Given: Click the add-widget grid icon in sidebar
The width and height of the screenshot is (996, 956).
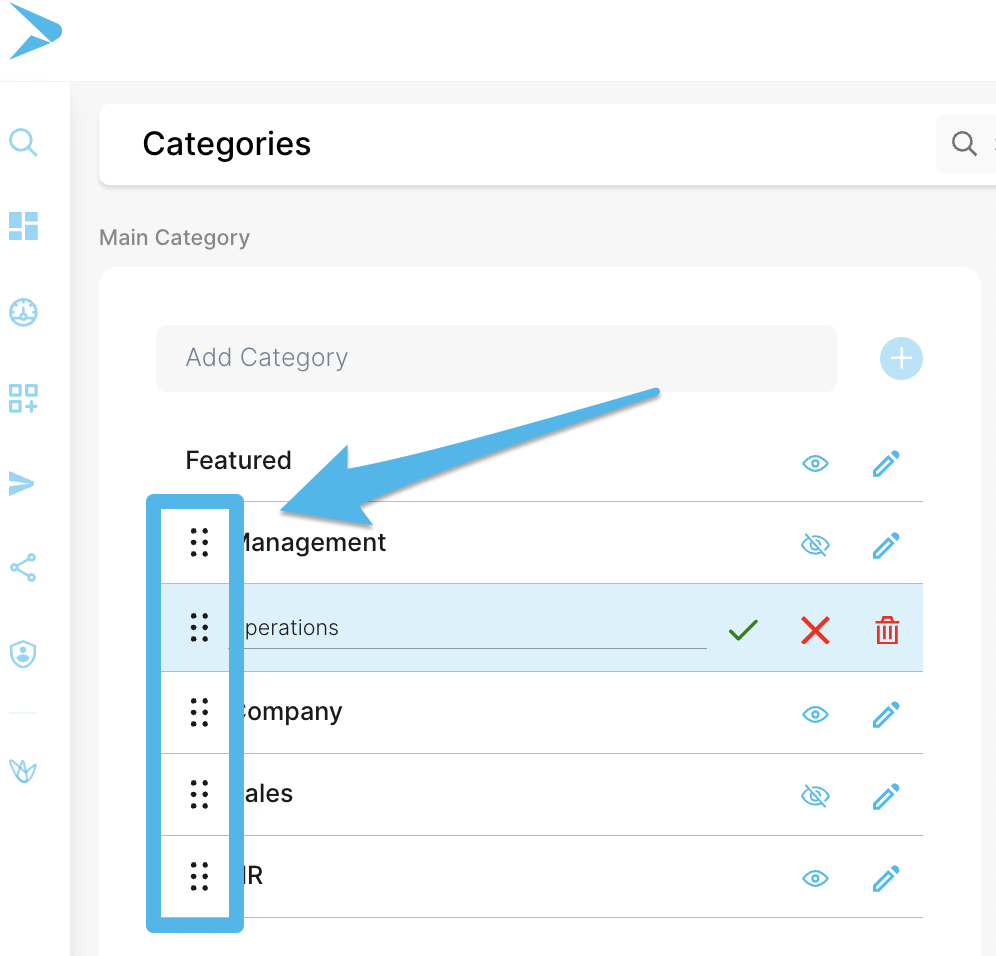Looking at the screenshot, I should tap(23, 398).
